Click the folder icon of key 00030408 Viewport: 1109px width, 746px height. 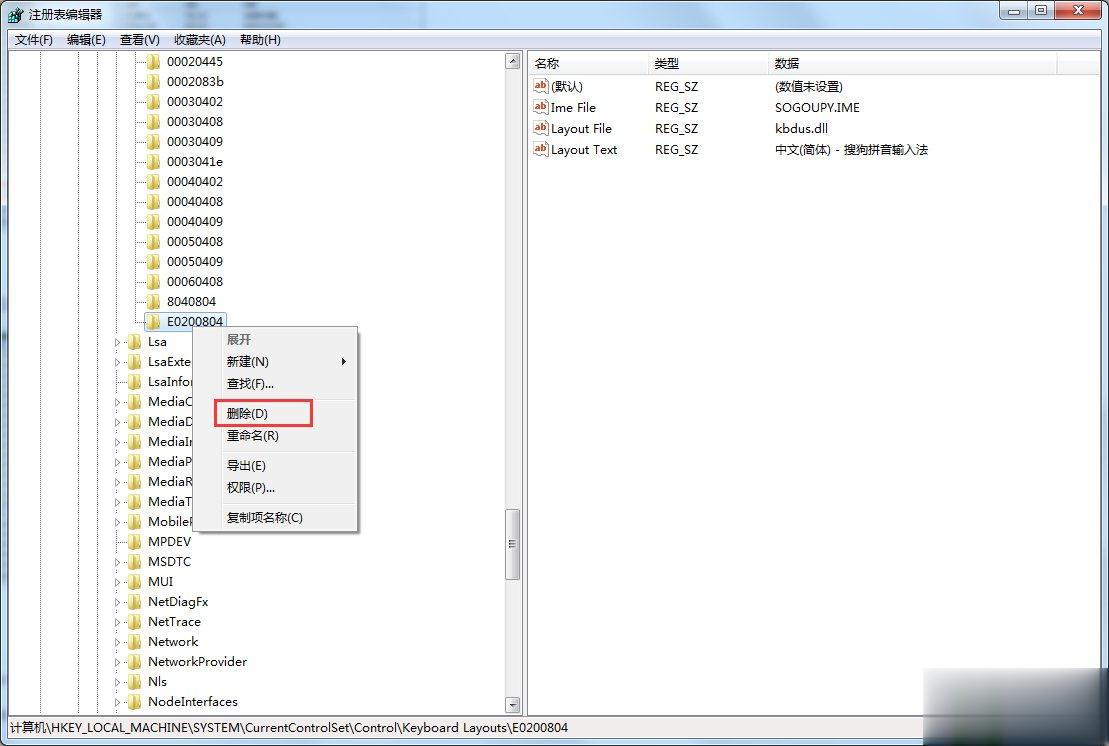click(153, 122)
